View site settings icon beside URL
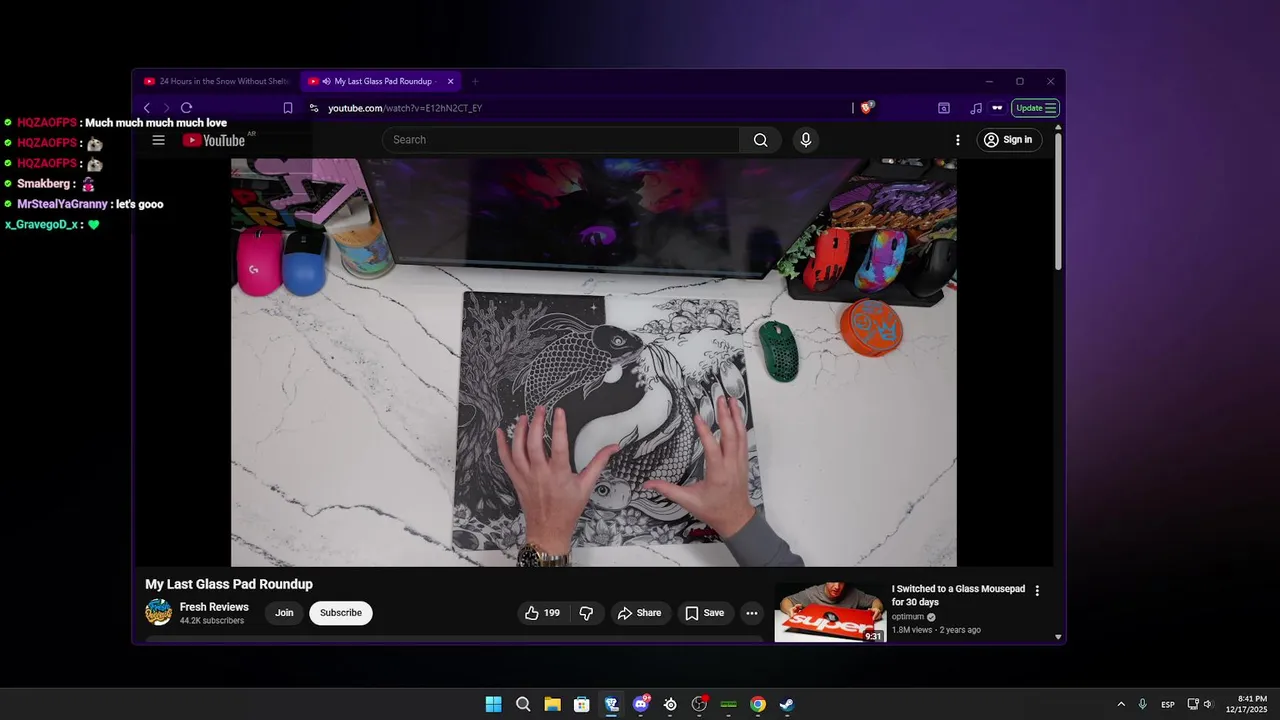Screen dimensions: 1280x720 [314, 108]
